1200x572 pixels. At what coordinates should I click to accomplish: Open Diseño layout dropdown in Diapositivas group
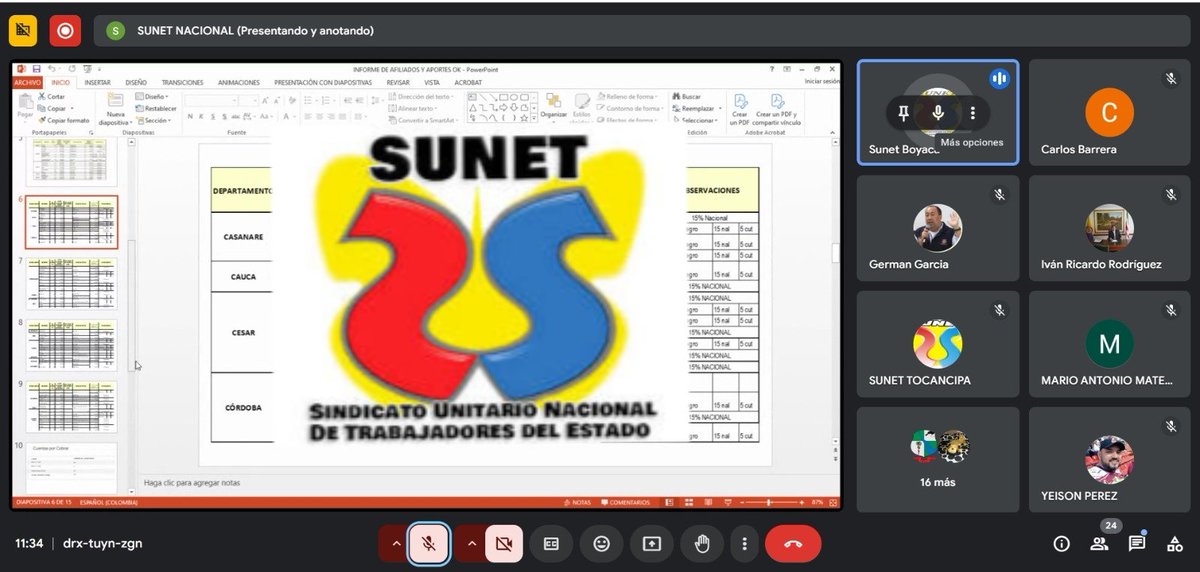tap(155, 97)
